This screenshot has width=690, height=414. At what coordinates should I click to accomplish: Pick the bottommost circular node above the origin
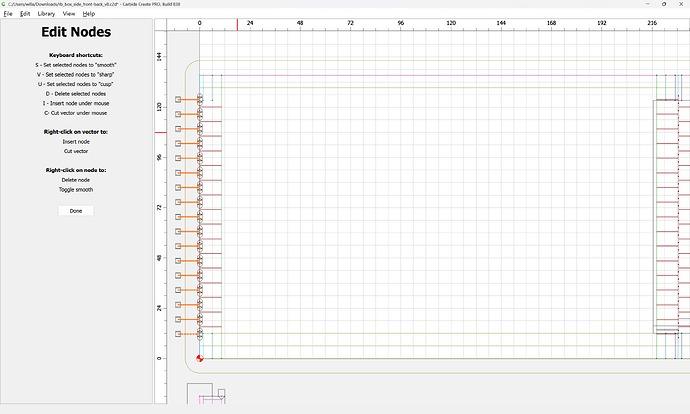click(x=200, y=337)
